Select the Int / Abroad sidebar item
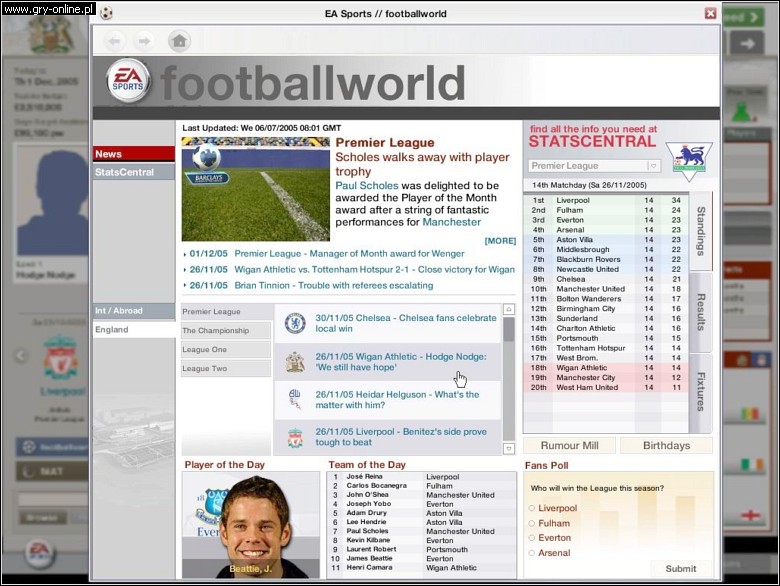 point(134,310)
